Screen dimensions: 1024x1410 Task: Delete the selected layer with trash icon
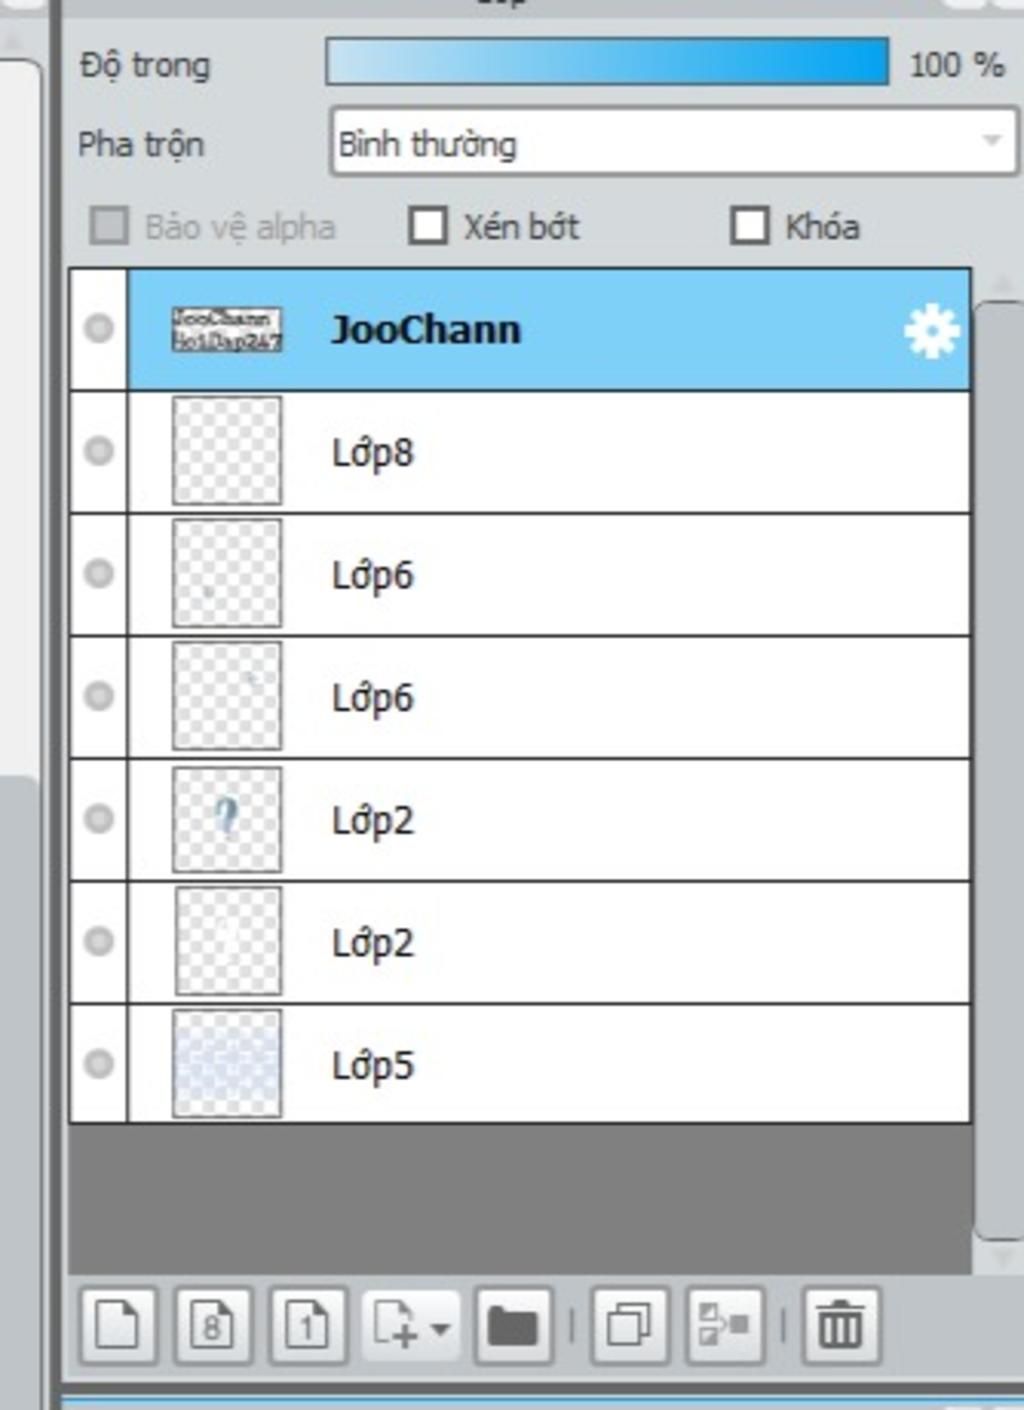(x=841, y=1326)
